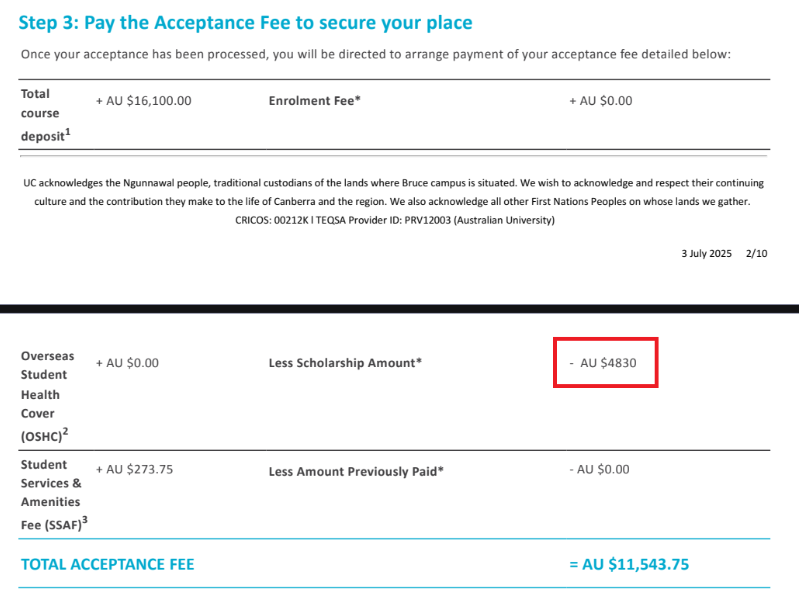Click the black page separator bar

pos(399,309)
